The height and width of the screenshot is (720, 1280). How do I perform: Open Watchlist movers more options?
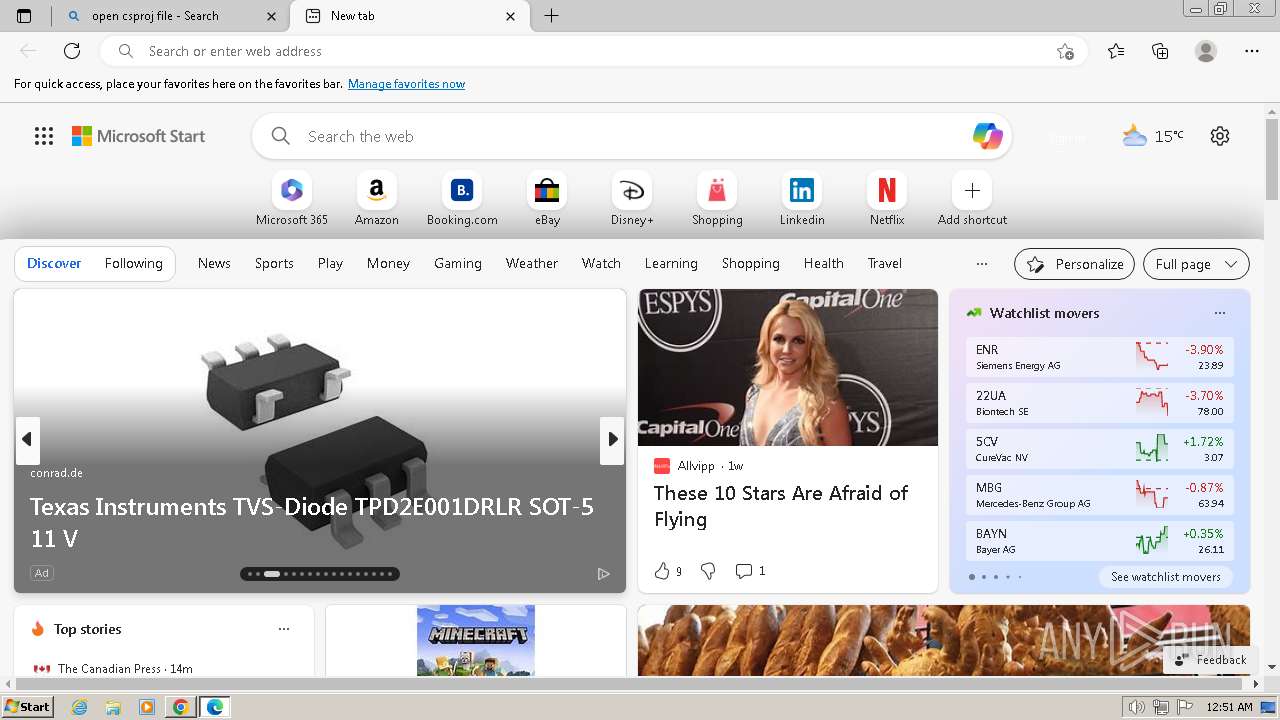[x=1219, y=313]
